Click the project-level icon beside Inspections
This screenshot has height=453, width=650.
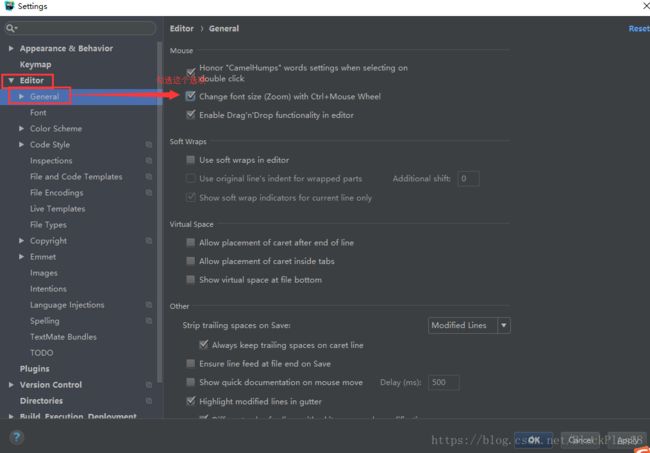click(x=149, y=161)
